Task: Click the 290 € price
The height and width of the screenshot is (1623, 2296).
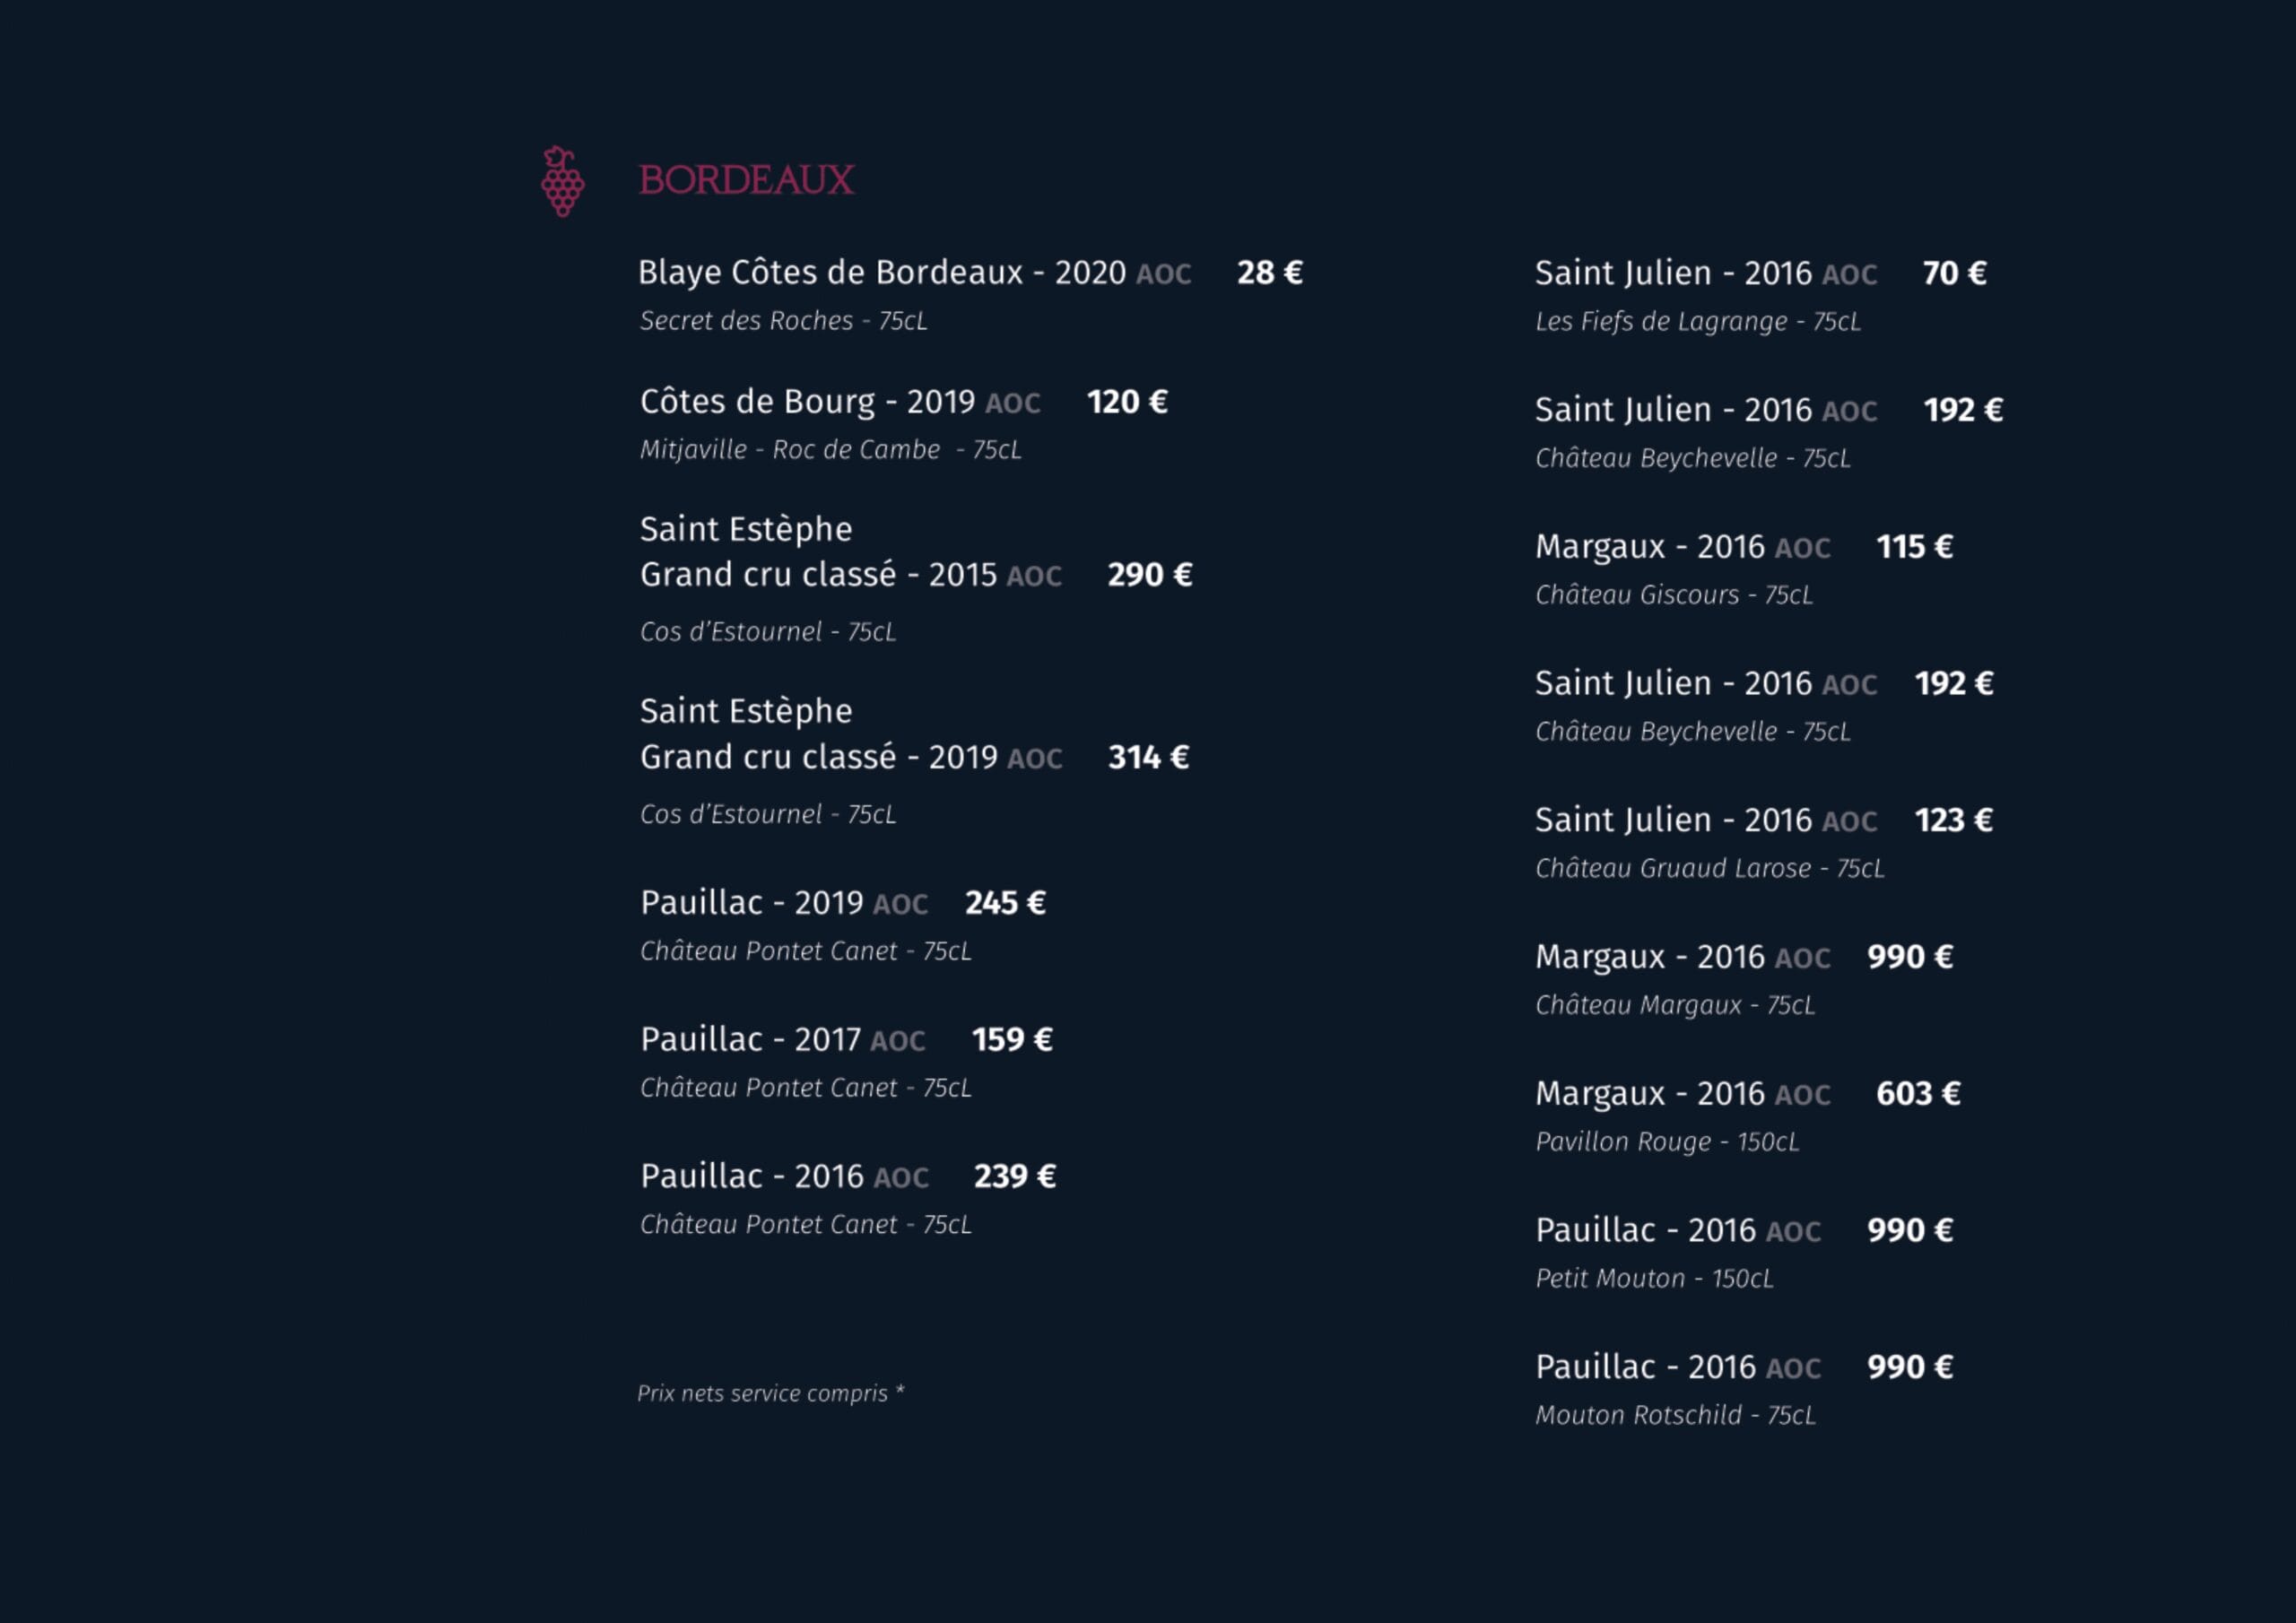Action: 1149,575
